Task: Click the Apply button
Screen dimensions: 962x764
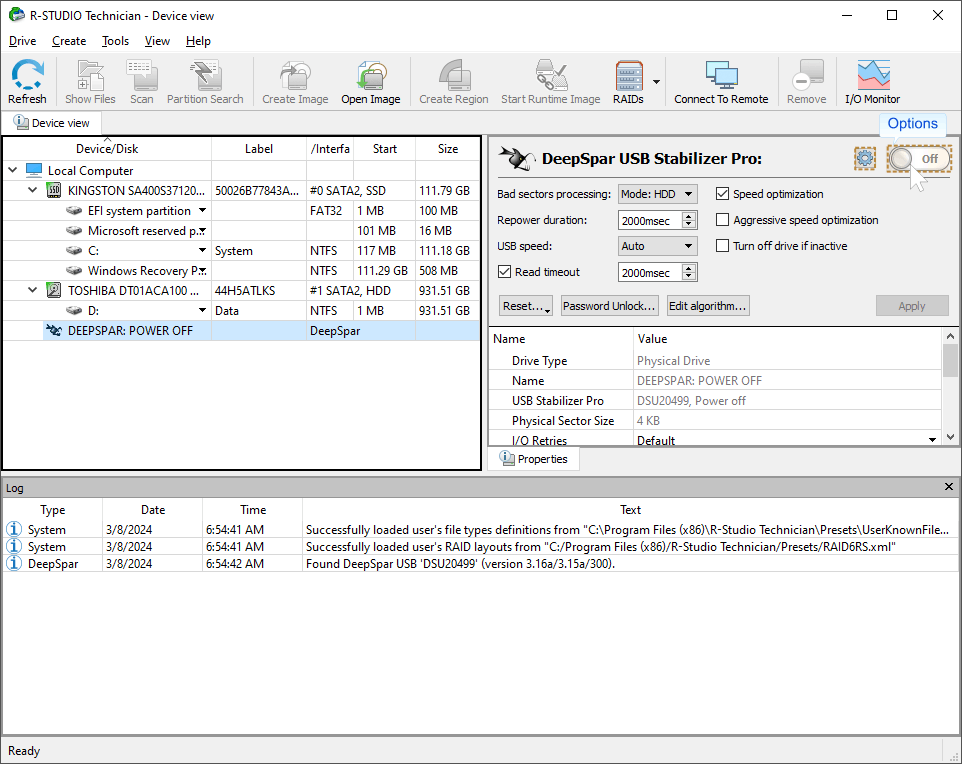Action: tap(912, 306)
